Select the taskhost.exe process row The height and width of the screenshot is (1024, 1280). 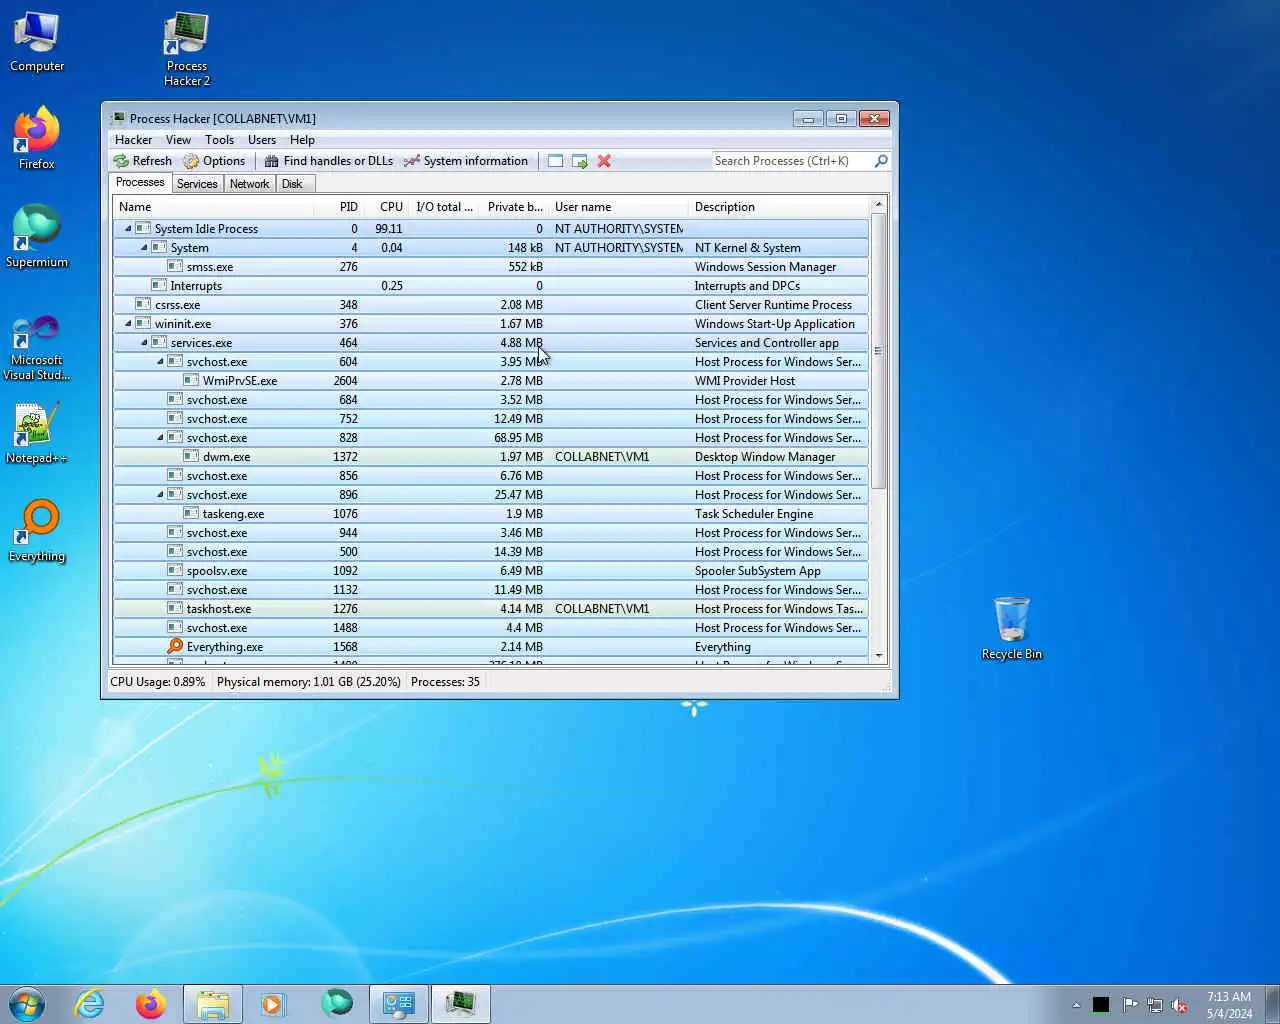[x=491, y=609]
